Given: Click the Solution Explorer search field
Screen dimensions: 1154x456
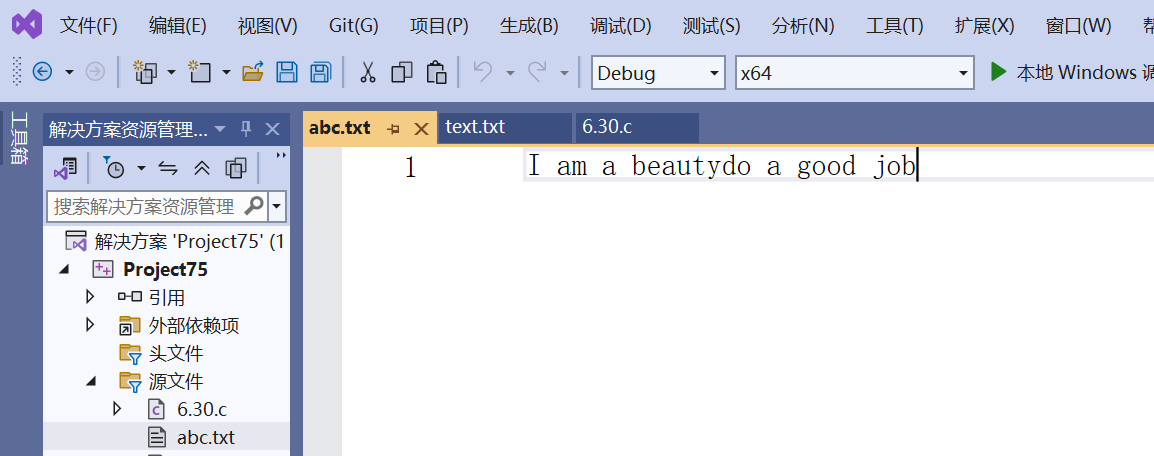Looking at the screenshot, I should 156,206.
